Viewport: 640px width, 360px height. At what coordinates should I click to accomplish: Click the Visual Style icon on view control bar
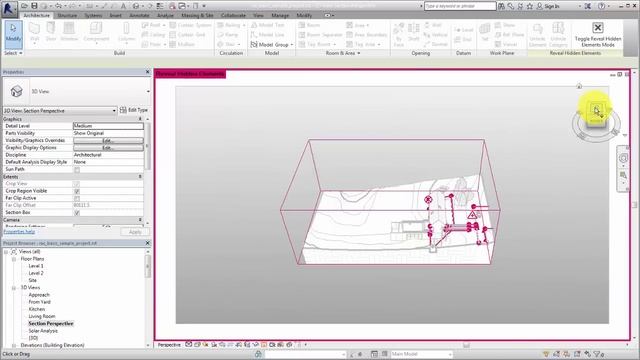coord(197,345)
